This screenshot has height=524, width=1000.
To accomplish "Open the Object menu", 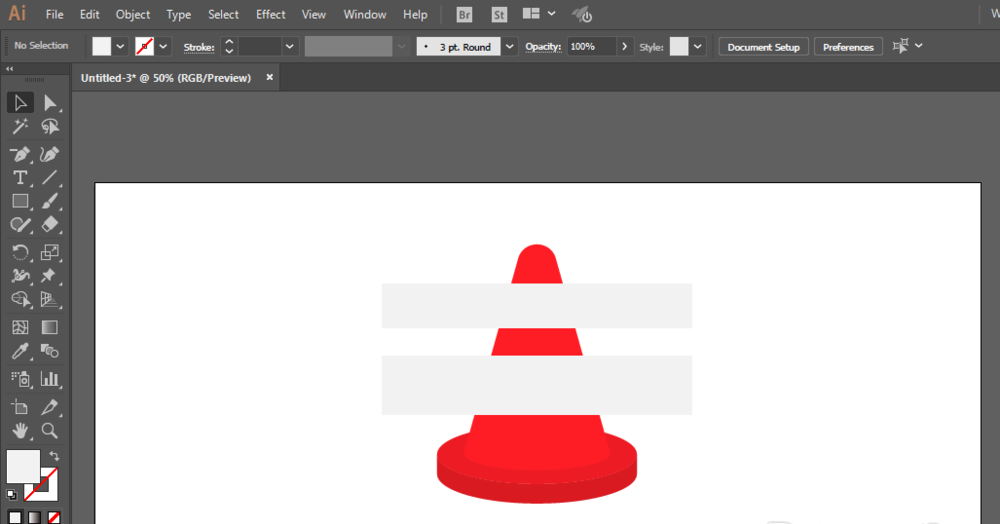I will 133,15.
